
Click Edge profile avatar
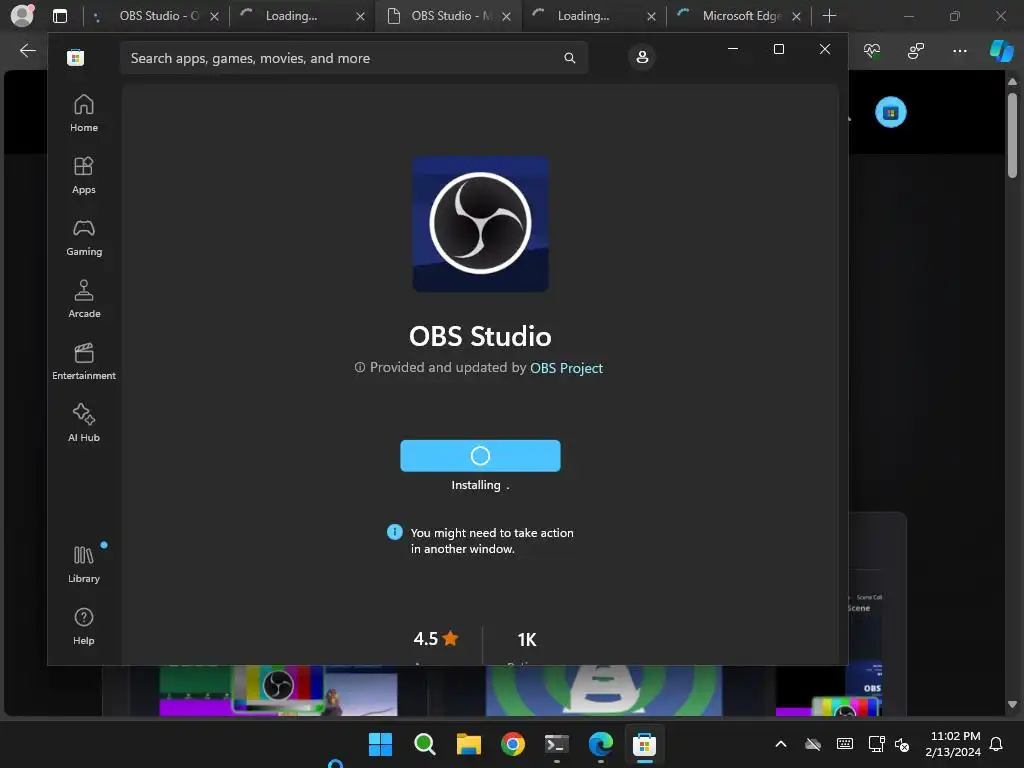pyautogui.click(x=22, y=15)
